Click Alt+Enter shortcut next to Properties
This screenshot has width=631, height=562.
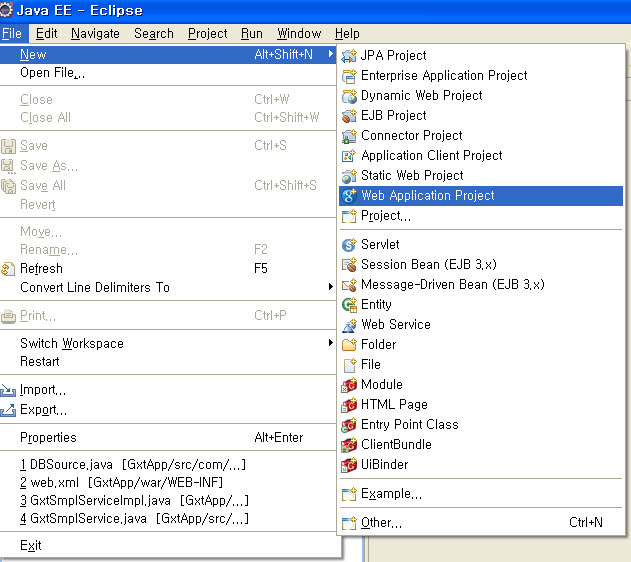(278, 437)
